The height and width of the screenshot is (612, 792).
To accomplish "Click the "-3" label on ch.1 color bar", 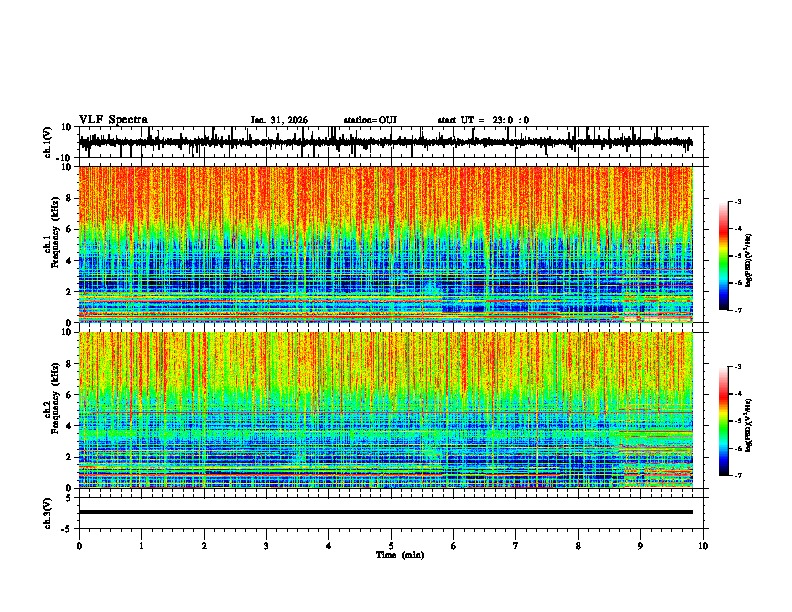I will tap(737, 202).
